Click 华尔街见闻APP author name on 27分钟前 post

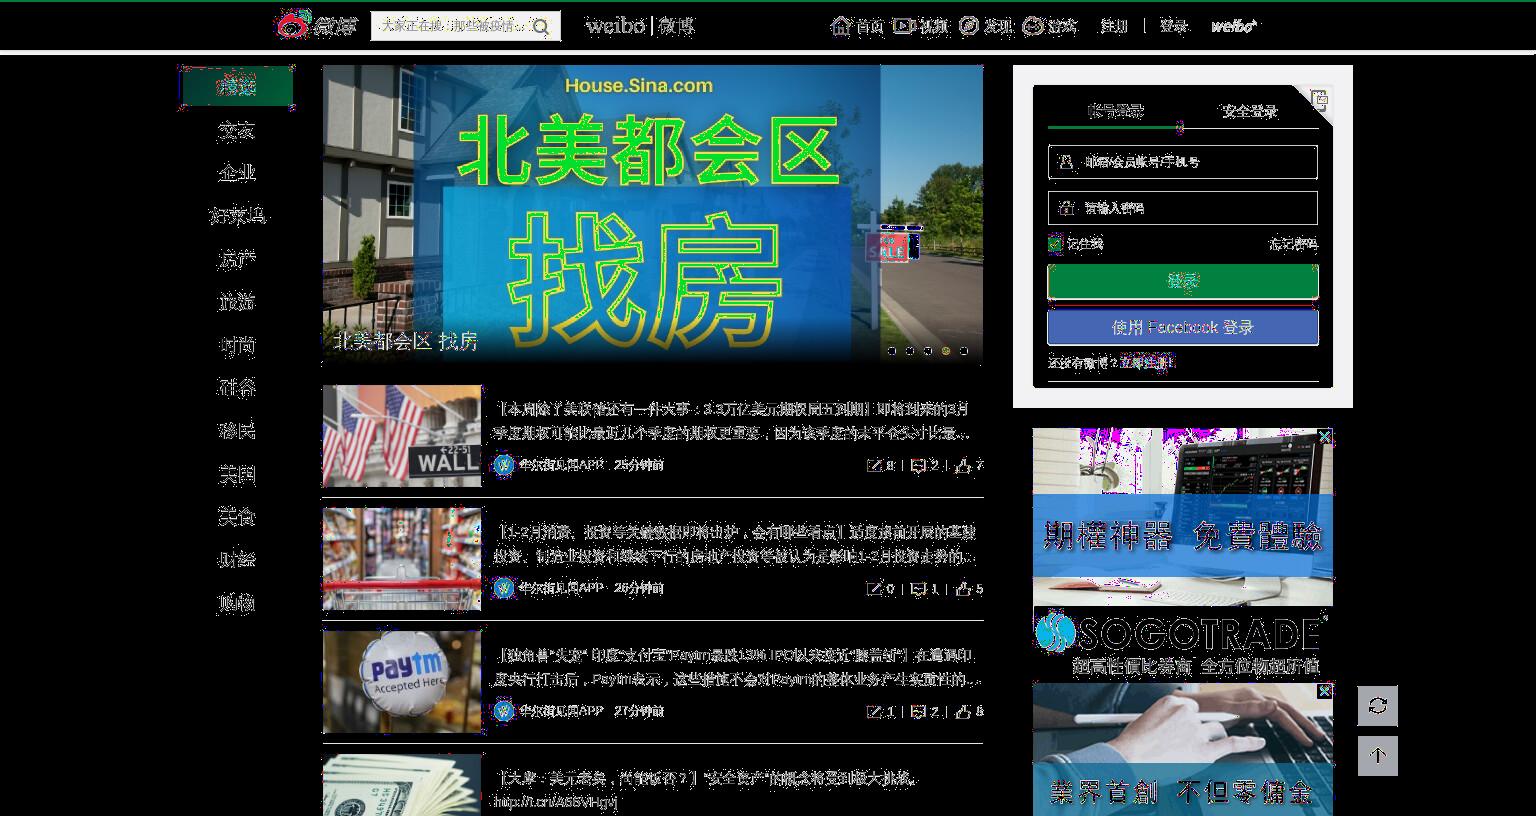point(561,711)
